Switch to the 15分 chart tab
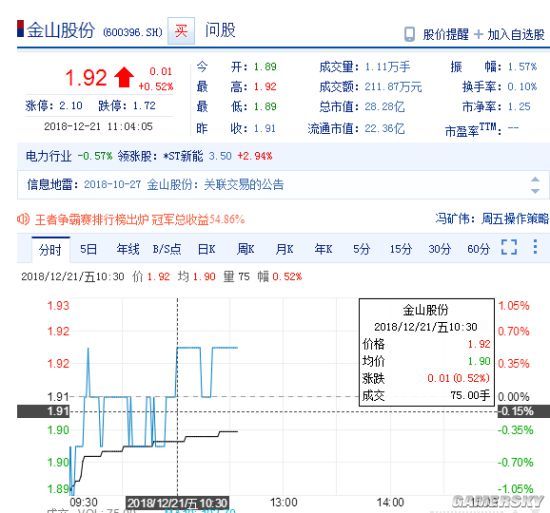This screenshot has width=550, height=513. coord(401,249)
